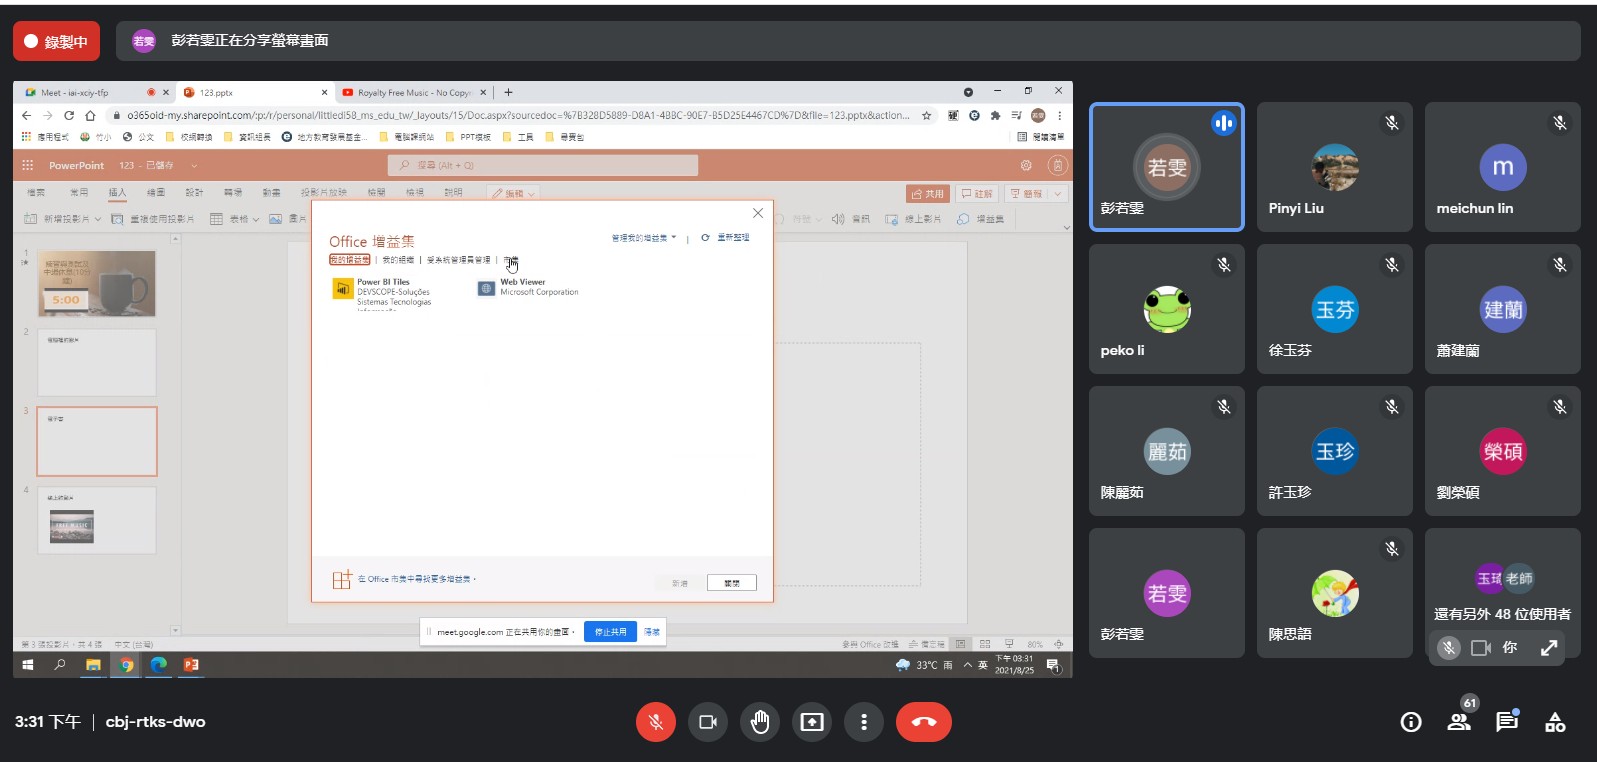The image size is (1597, 762).
Task: Click the Royalty Free Music browser tab
Action: [412, 93]
